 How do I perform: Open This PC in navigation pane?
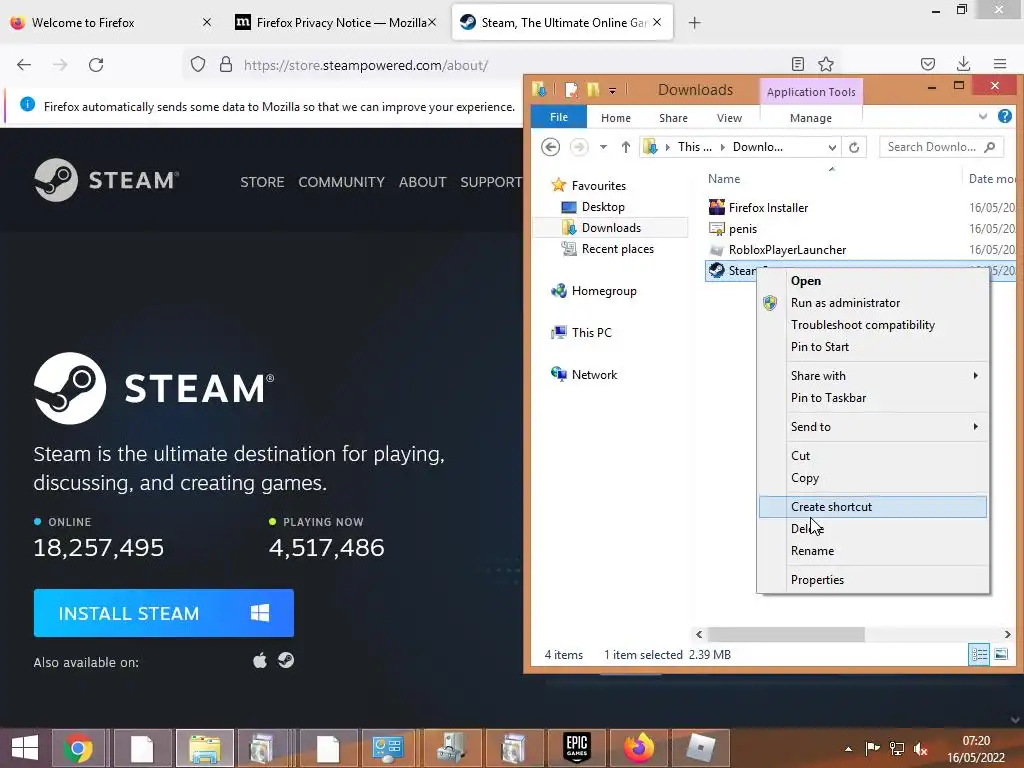[x=592, y=332]
